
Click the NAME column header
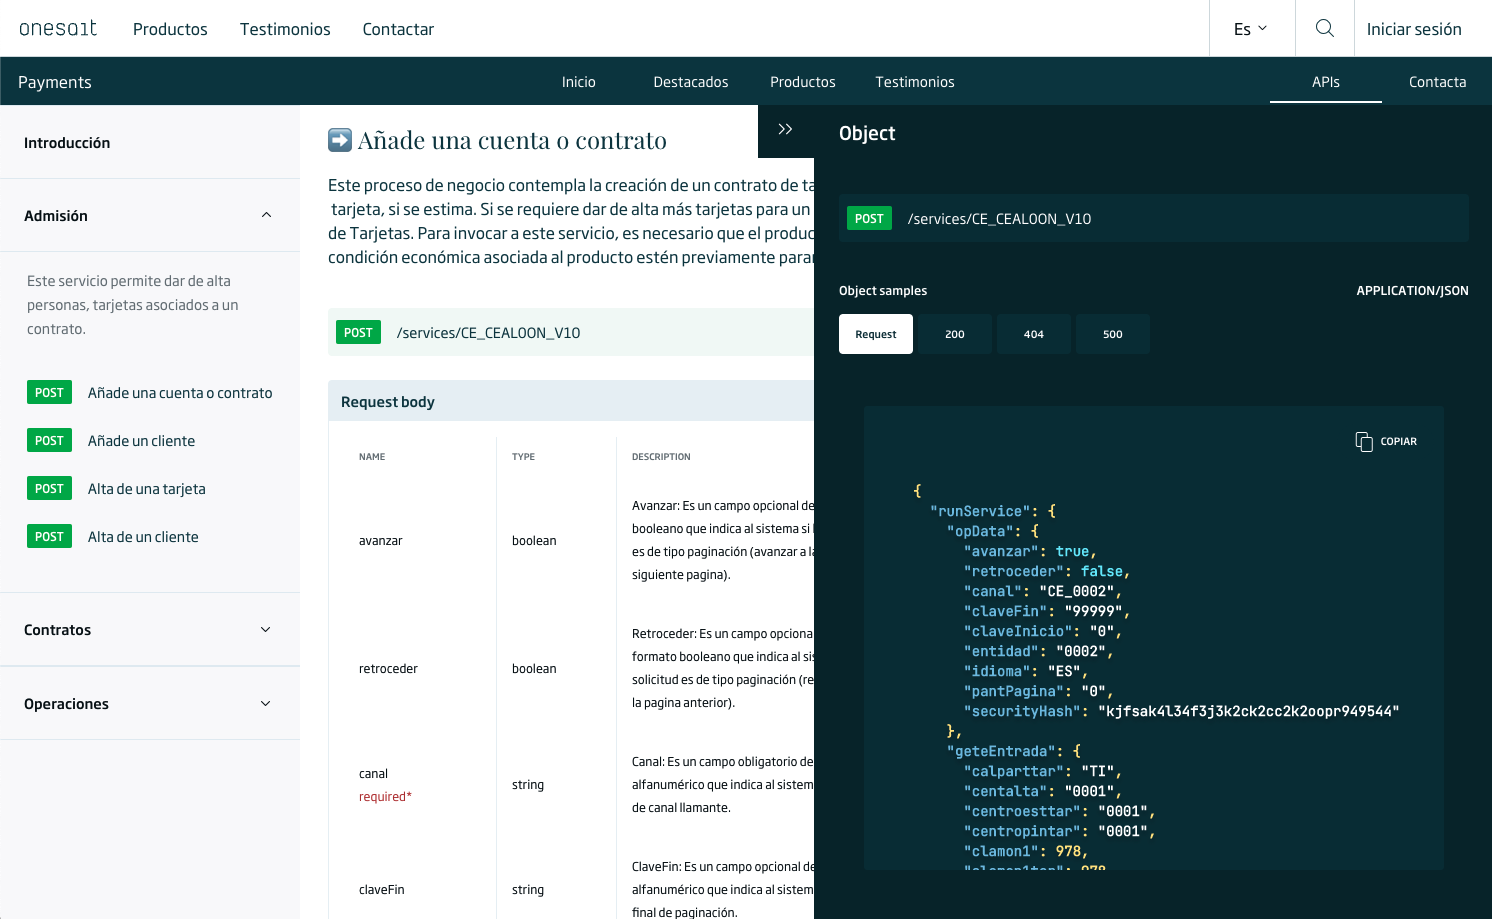tap(372, 457)
